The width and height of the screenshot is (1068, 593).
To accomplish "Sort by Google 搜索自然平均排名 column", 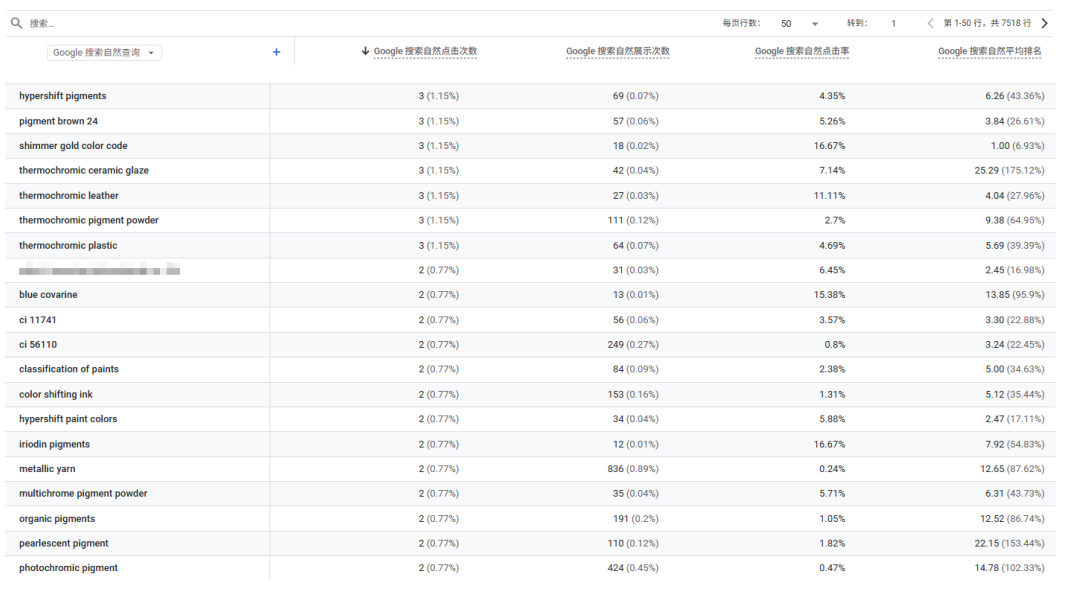I will [989, 51].
